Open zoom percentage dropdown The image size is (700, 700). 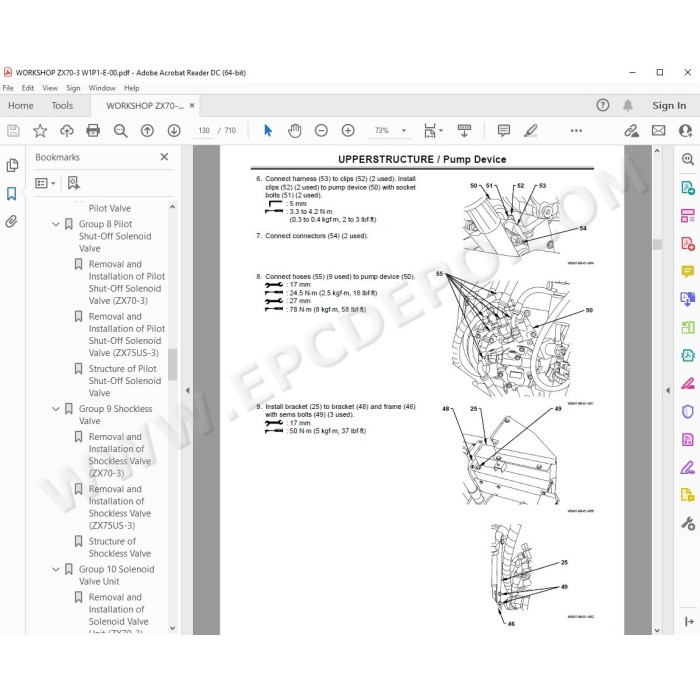coord(404,130)
